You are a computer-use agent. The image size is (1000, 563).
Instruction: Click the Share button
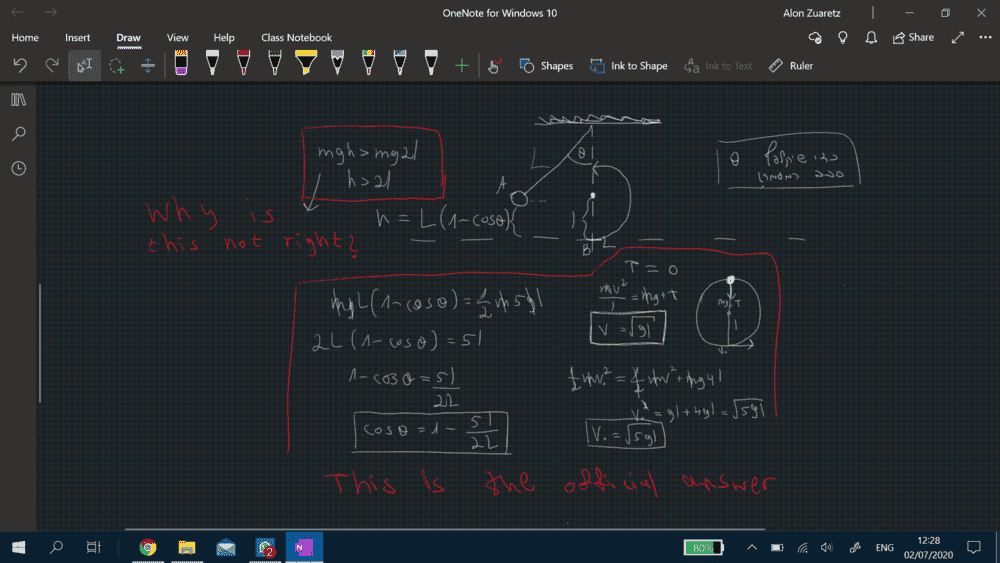pyautogui.click(x=912, y=38)
